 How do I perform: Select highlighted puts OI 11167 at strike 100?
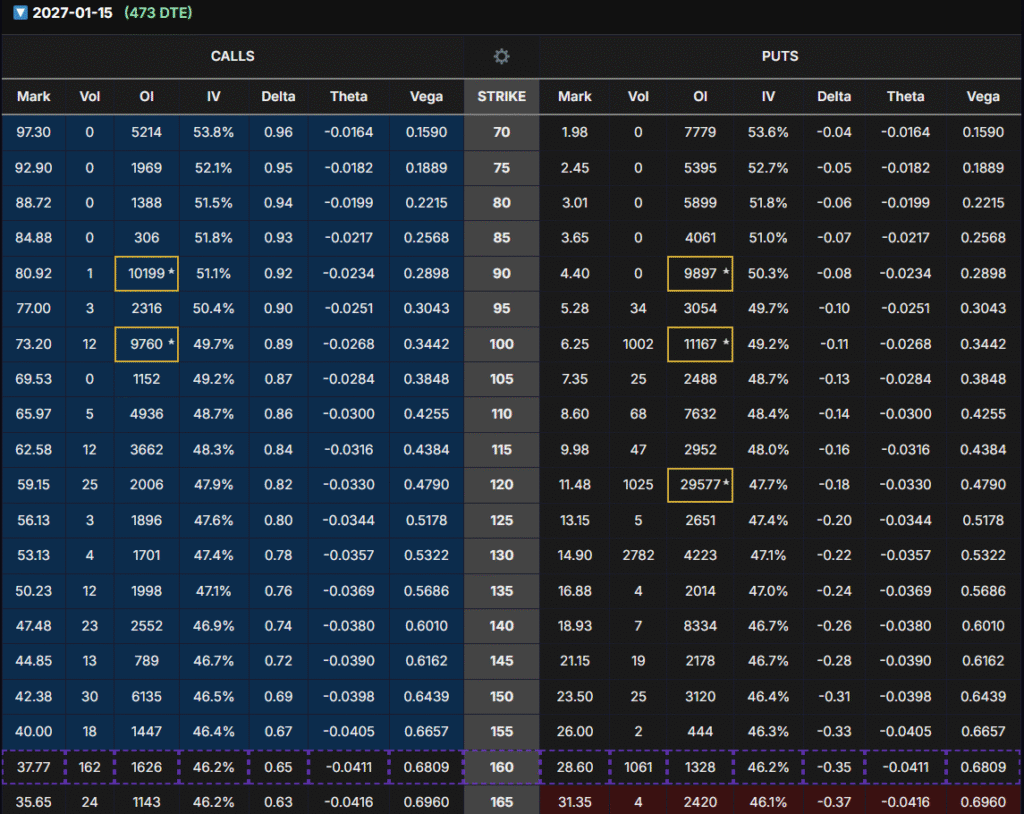point(699,344)
